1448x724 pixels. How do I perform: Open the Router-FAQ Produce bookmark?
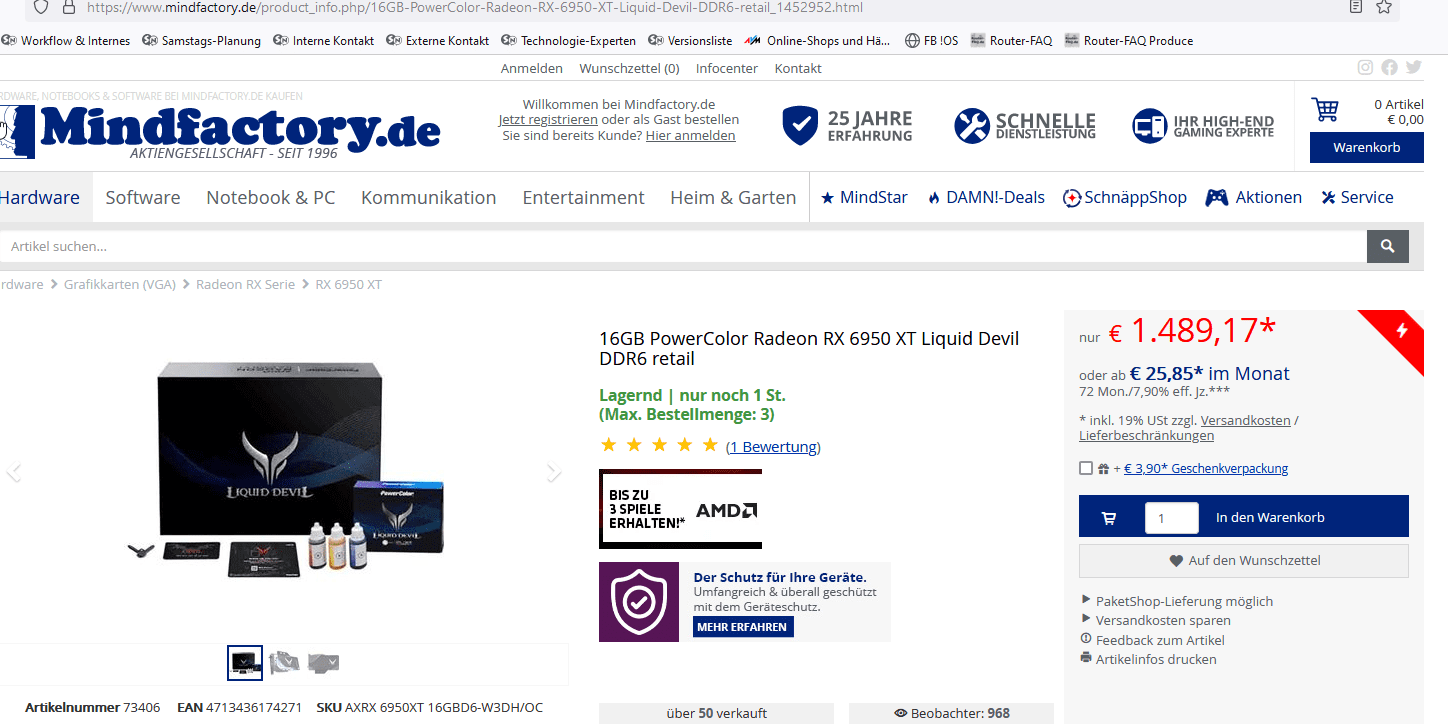pos(1129,41)
